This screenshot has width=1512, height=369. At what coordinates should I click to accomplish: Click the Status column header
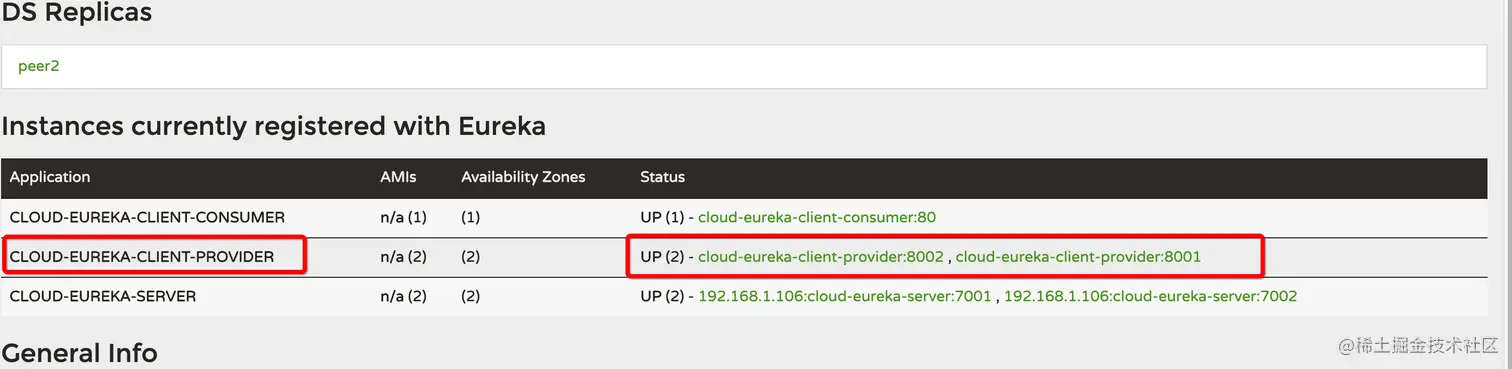point(662,177)
